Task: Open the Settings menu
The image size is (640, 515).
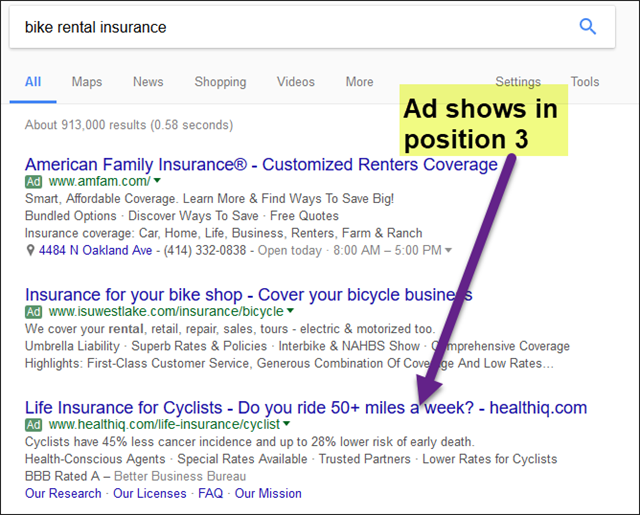Action: [518, 82]
